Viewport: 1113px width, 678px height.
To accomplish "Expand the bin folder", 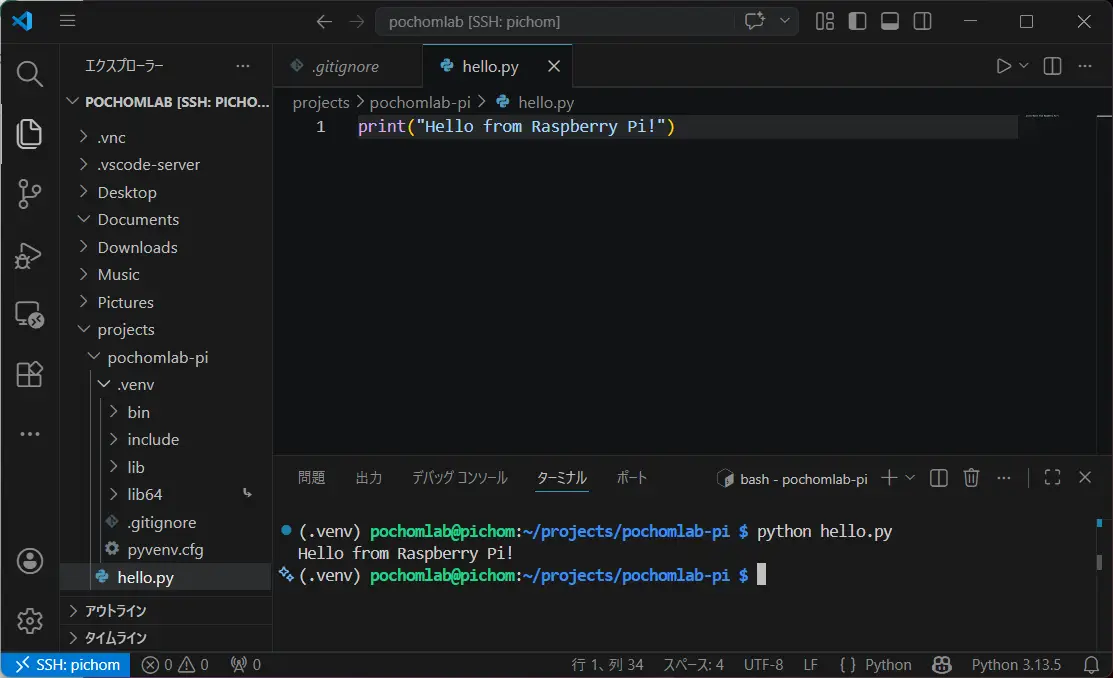I will coord(165,412).
